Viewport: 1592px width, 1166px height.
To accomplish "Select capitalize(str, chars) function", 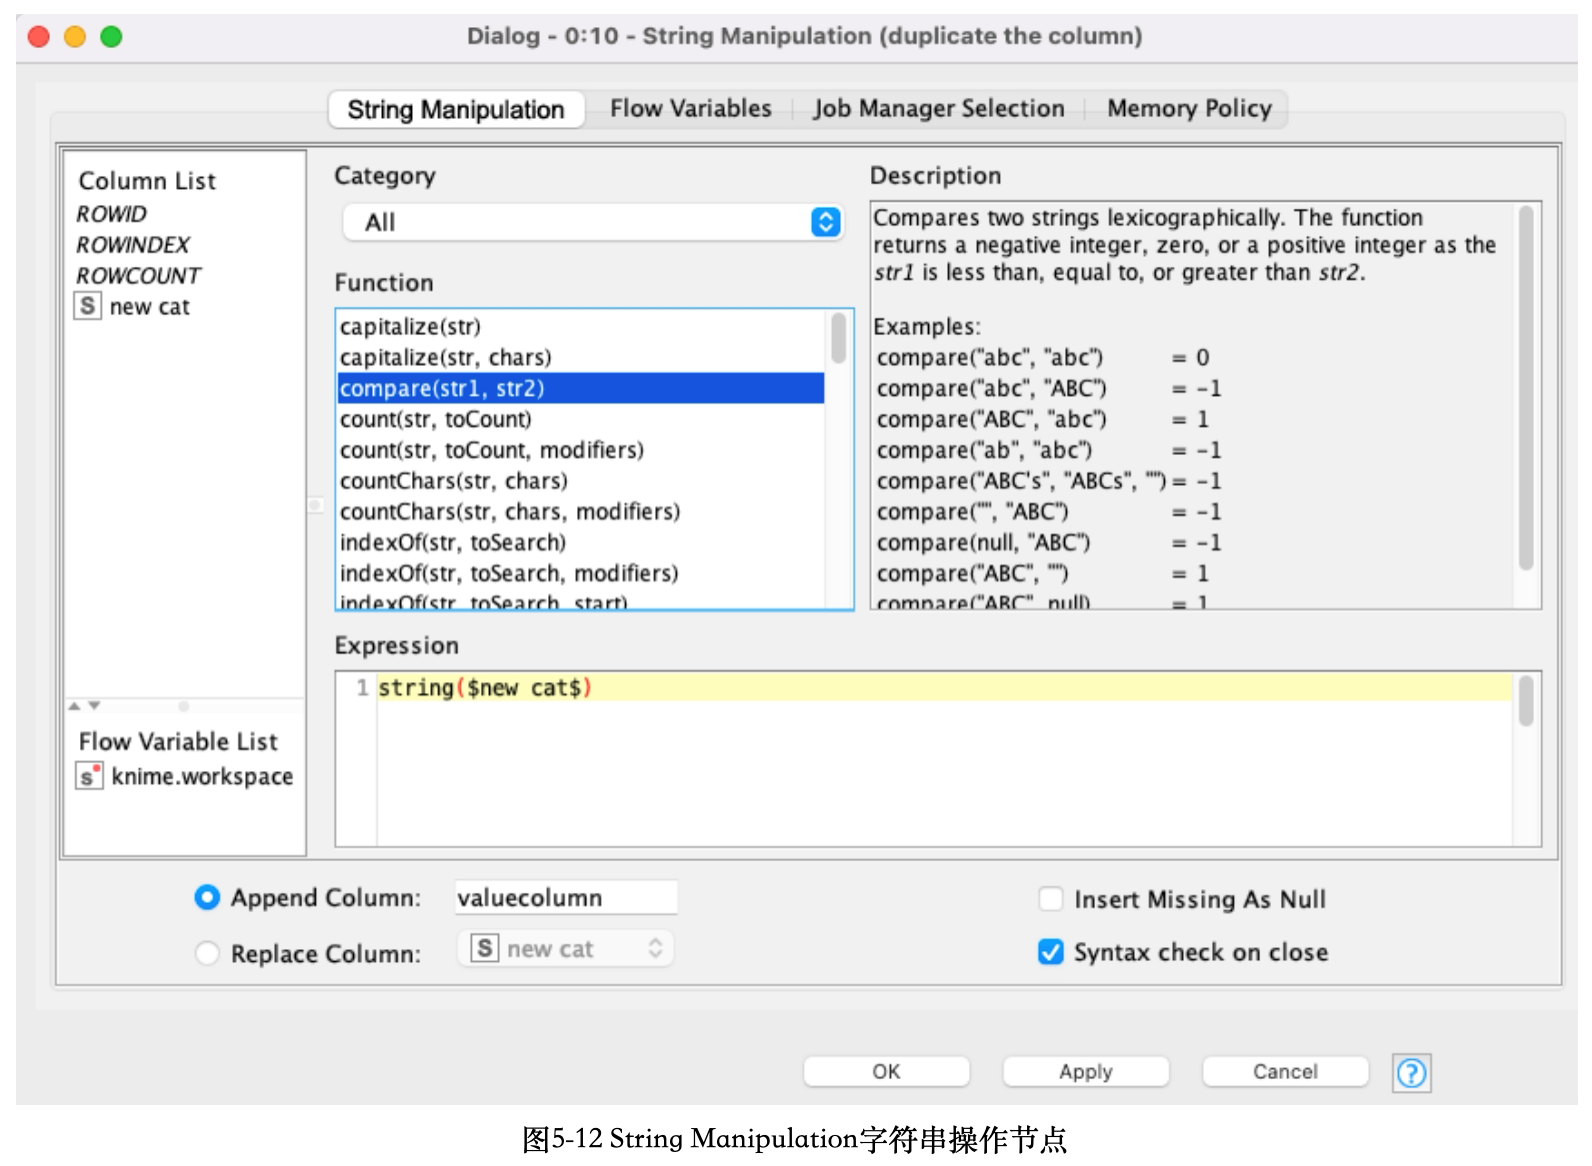I will coord(581,358).
